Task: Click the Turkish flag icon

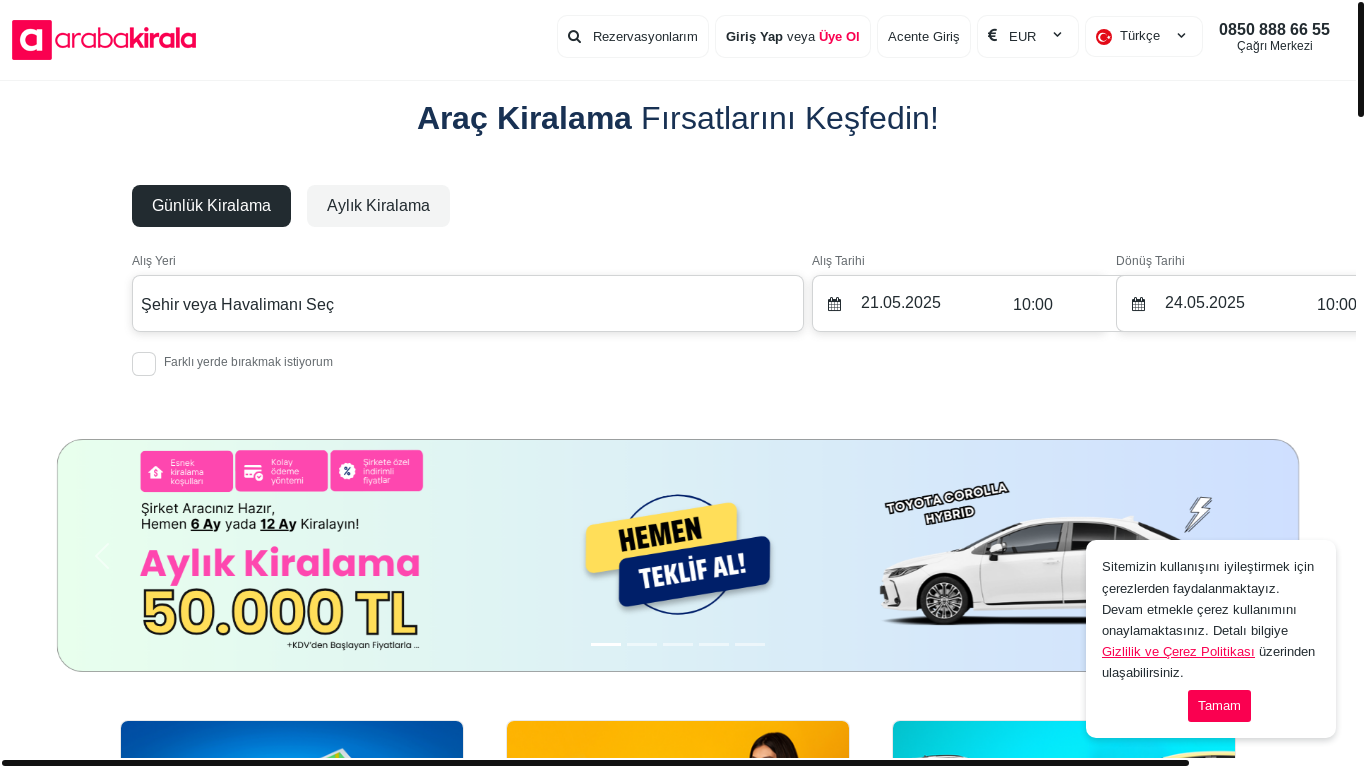Action: coord(1104,37)
